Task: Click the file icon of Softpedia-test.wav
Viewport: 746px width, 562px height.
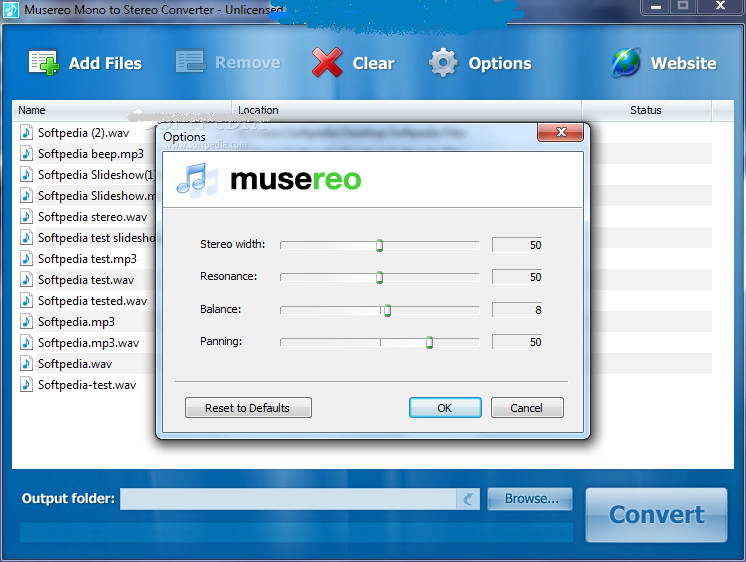Action: [x=26, y=385]
